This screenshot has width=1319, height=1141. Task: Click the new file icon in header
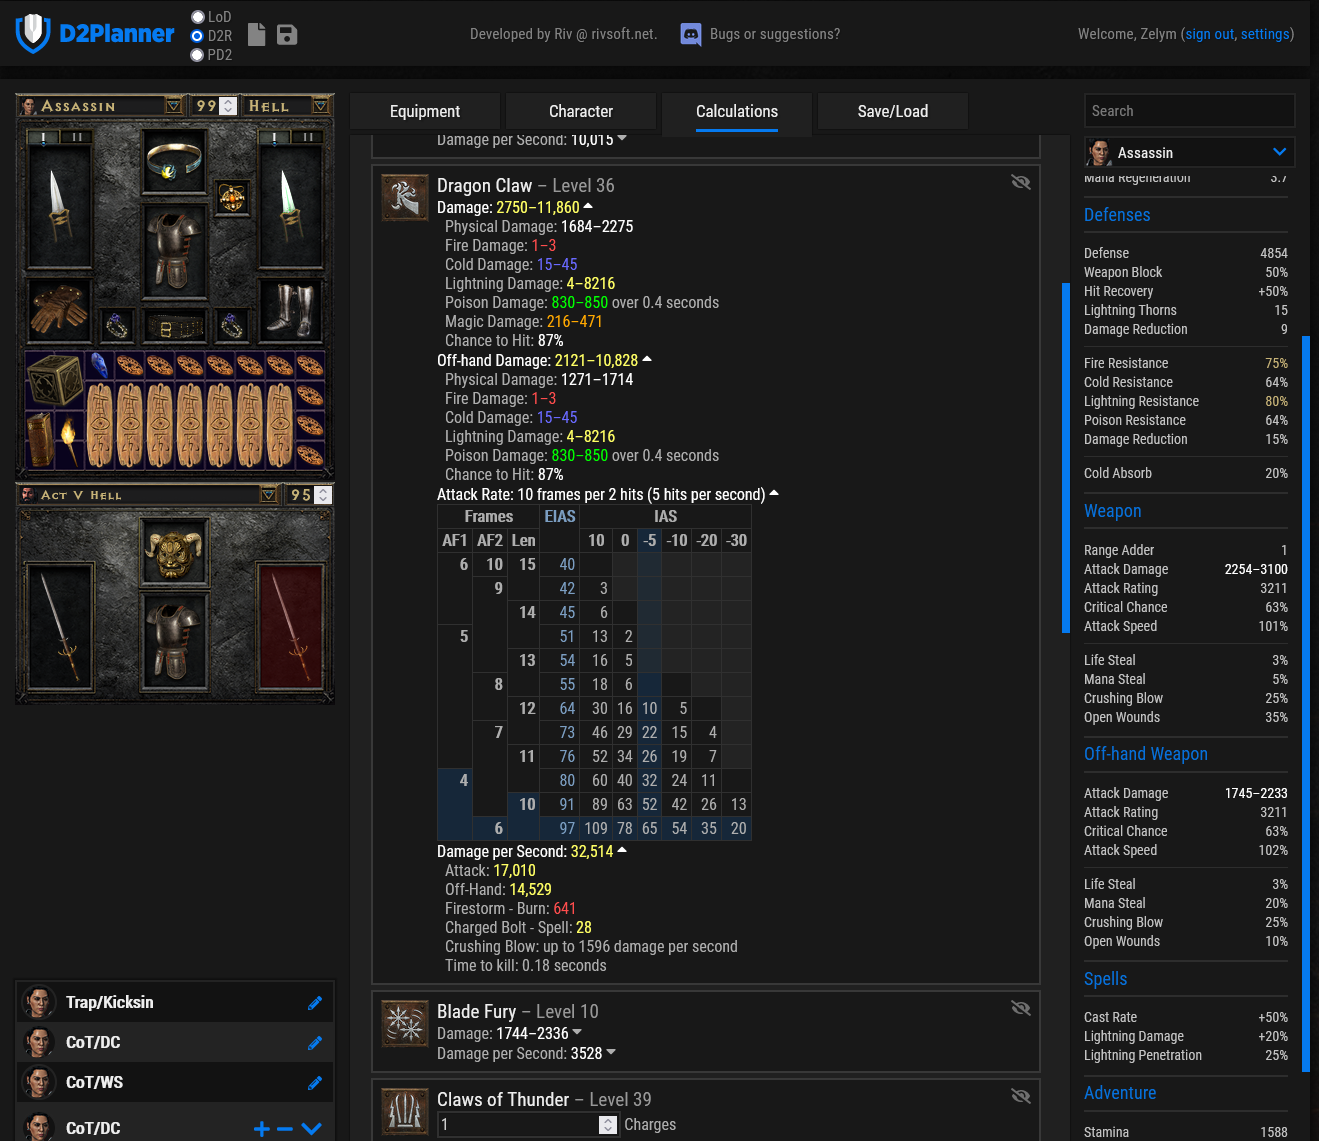pyautogui.click(x=257, y=35)
